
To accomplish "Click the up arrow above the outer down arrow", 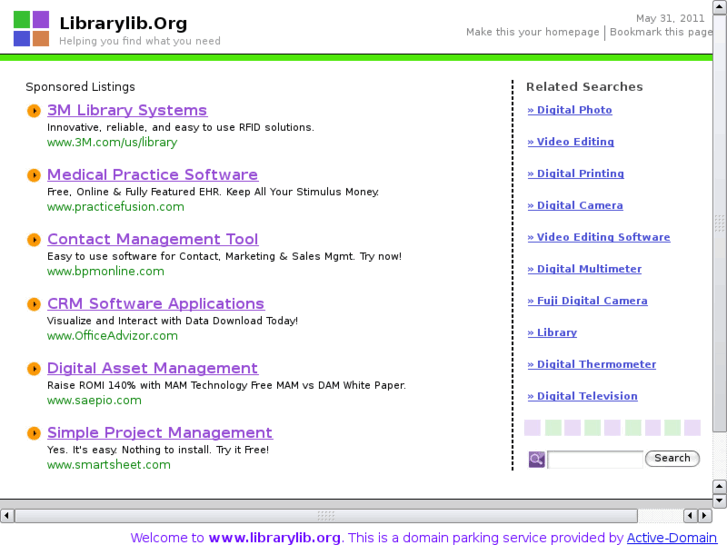I will [x=719, y=487].
